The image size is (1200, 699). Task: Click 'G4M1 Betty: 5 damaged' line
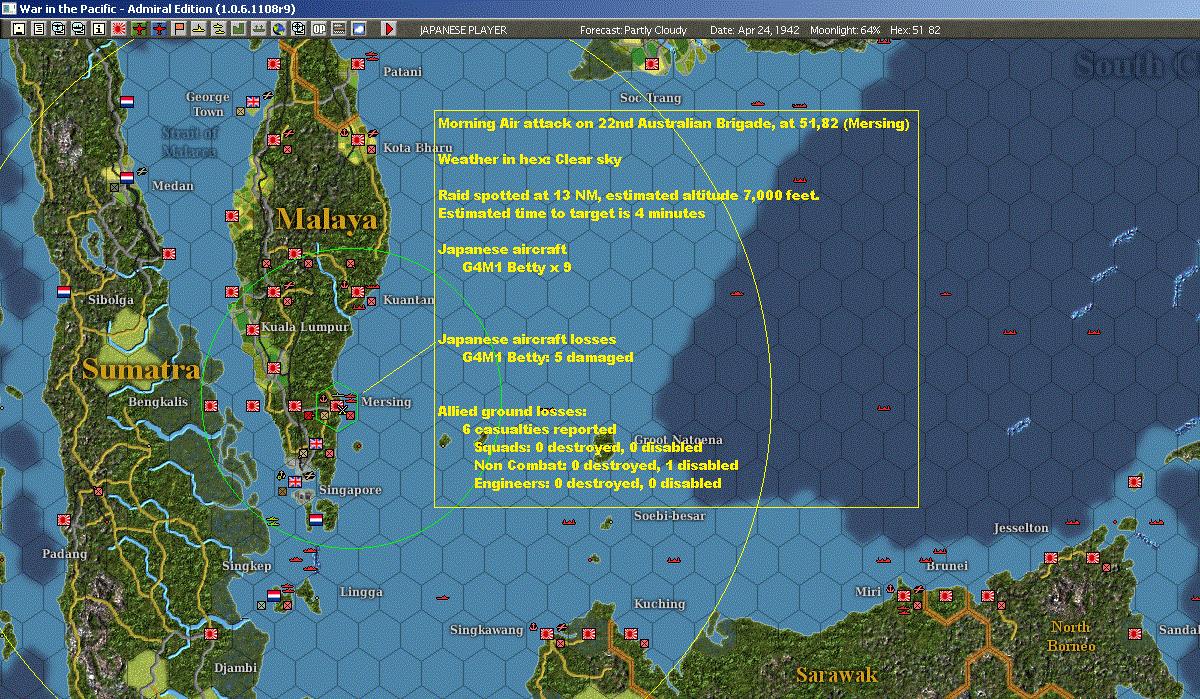pos(548,357)
